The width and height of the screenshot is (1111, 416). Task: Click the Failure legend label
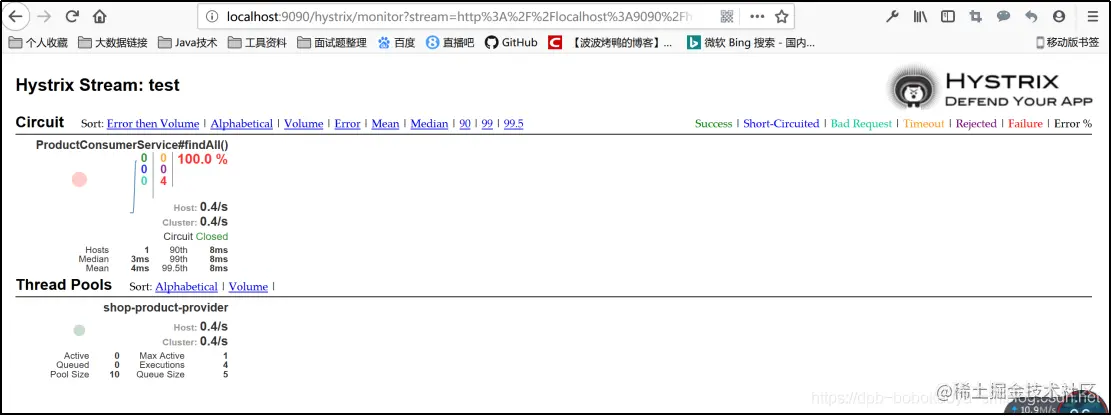click(x=1025, y=124)
